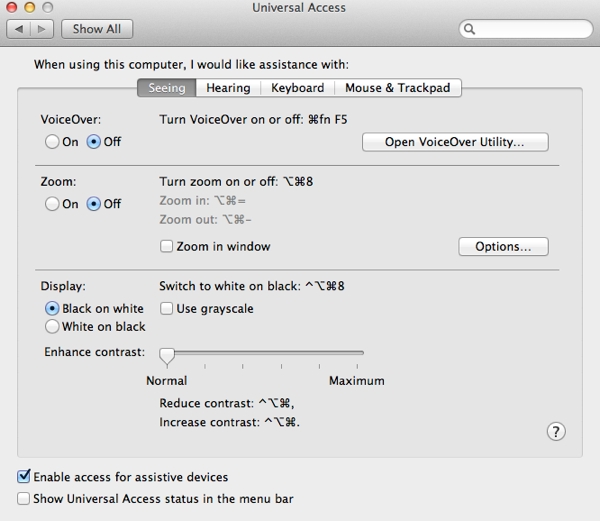Screen dimensions: 600x521
Task: Open help with the question mark button
Action: [556, 432]
